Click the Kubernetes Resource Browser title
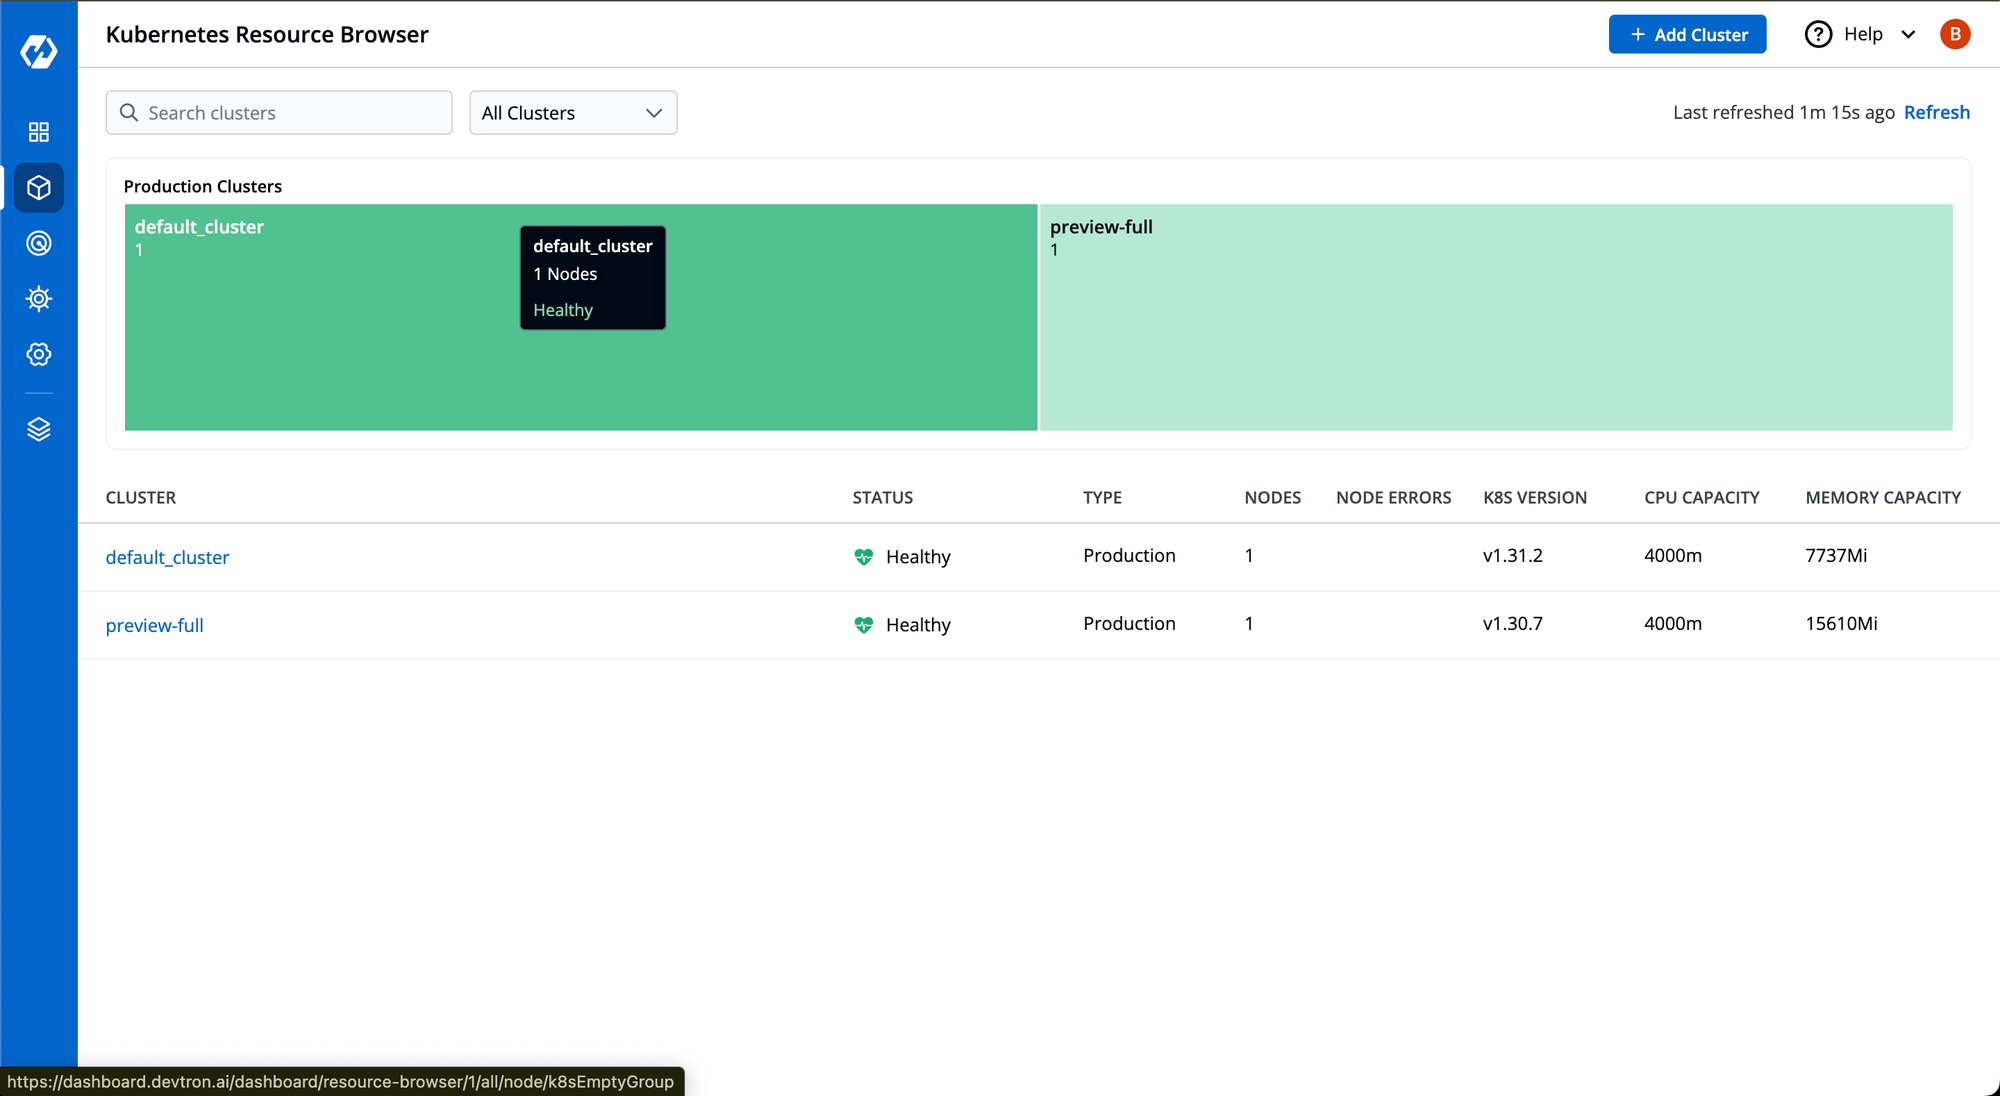Image resolution: width=2000 pixels, height=1096 pixels. 267,34
